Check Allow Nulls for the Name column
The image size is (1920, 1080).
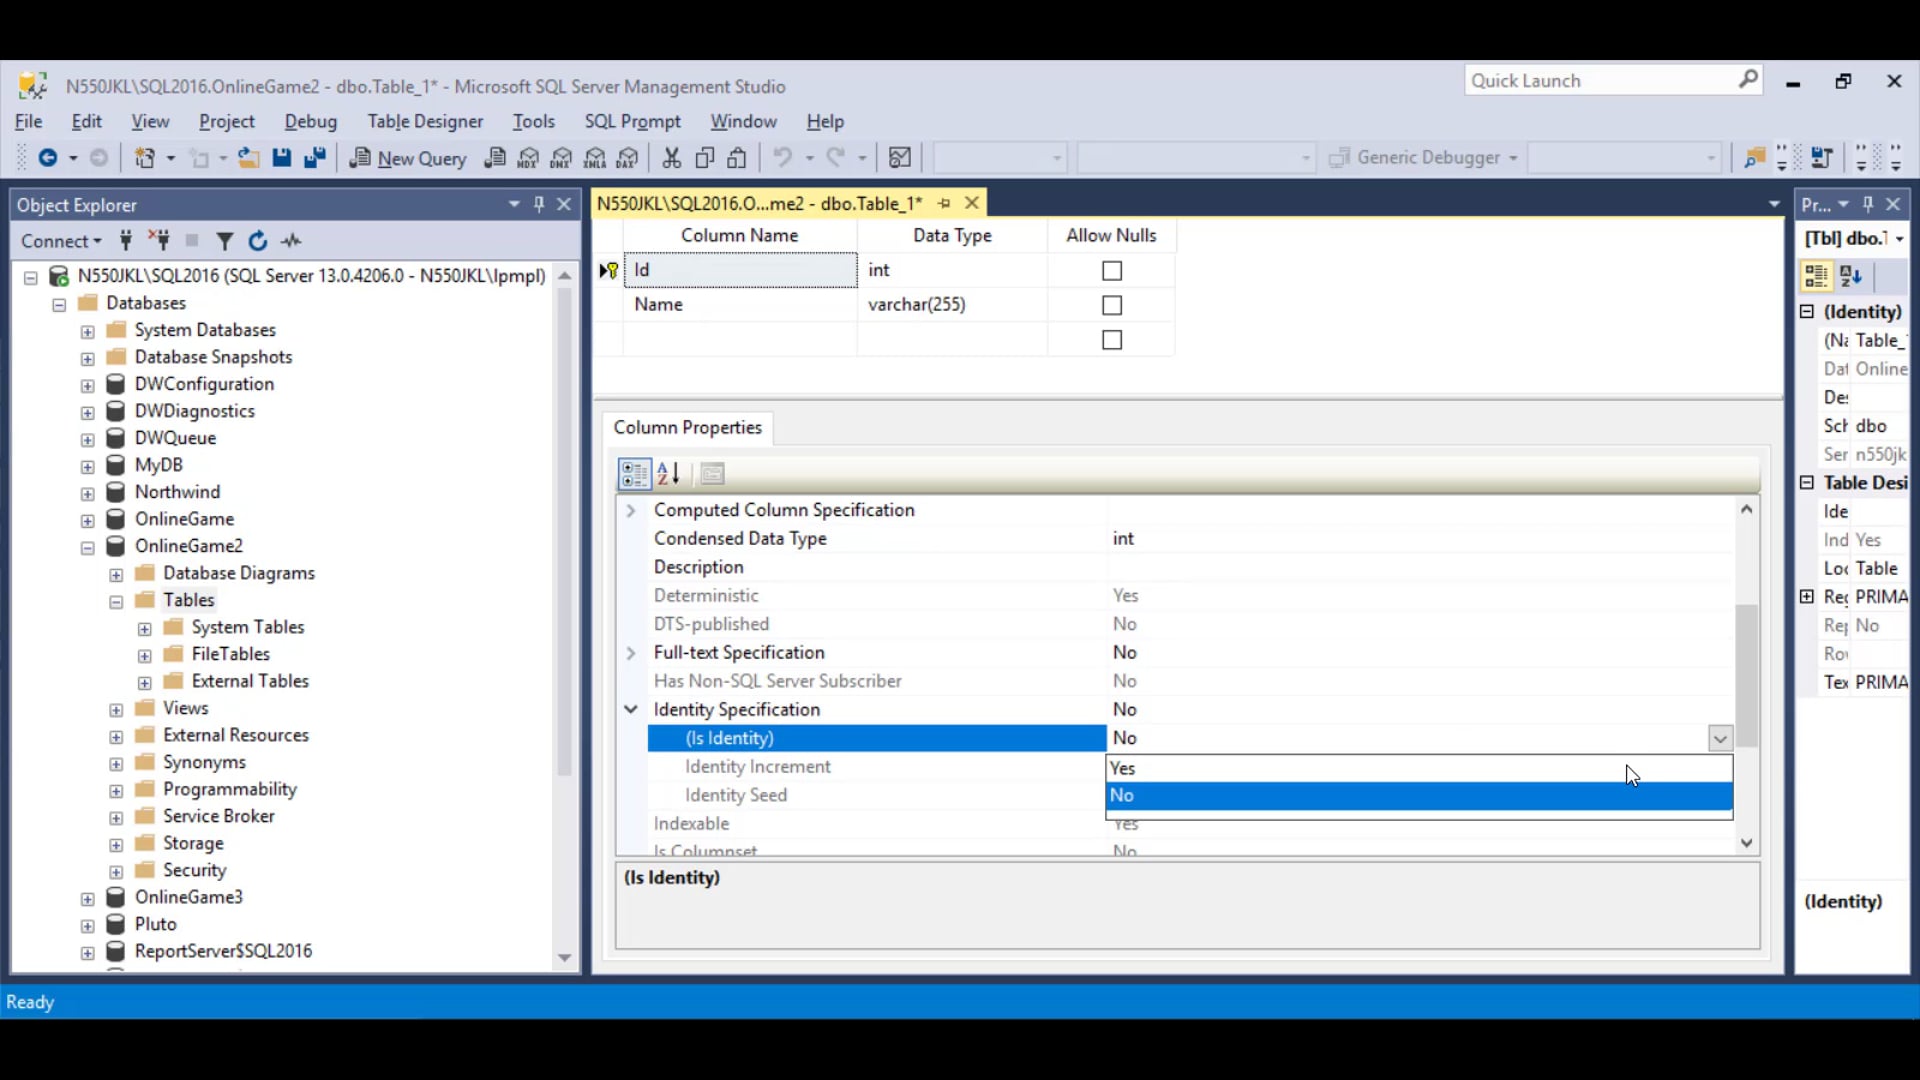(x=1111, y=305)
